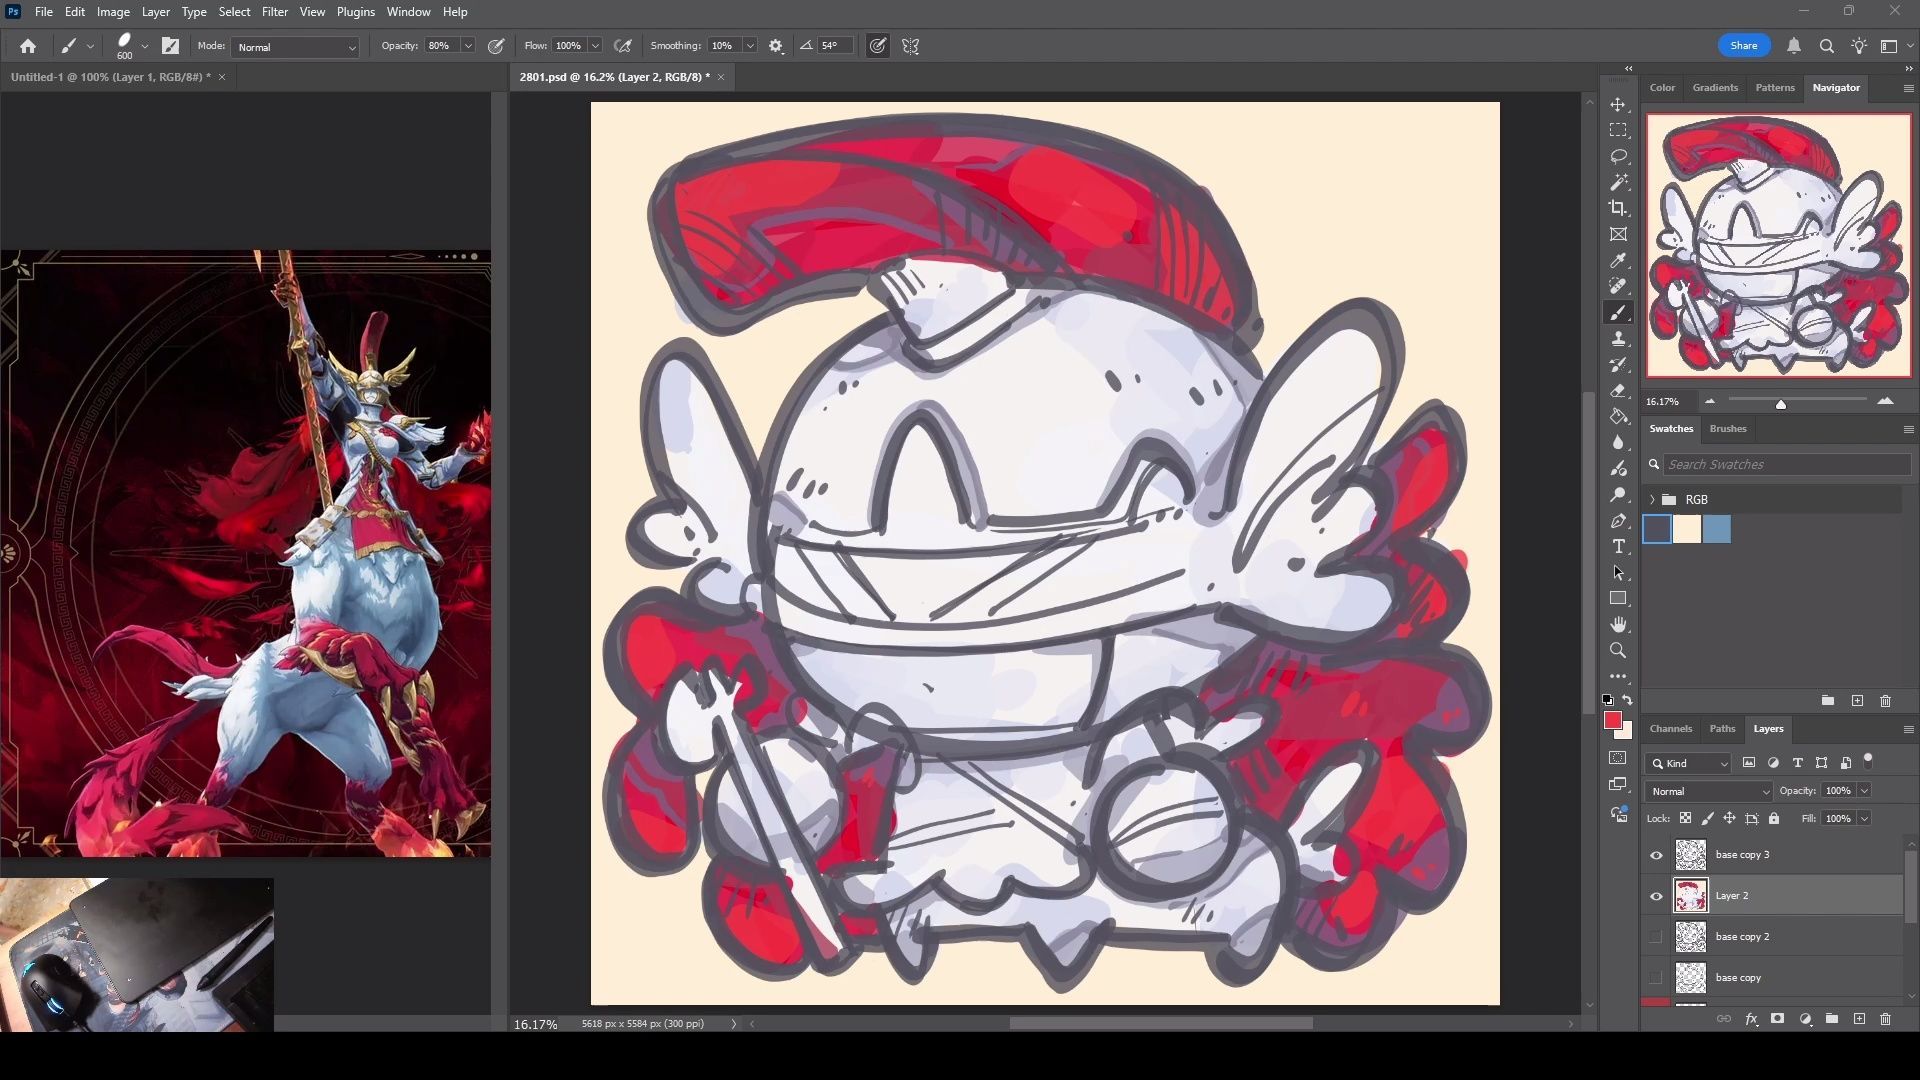The width and height of the screenshot is (1920, 1080).
Task: Toggle pressure for opacity button
Action: pos(496,46)
